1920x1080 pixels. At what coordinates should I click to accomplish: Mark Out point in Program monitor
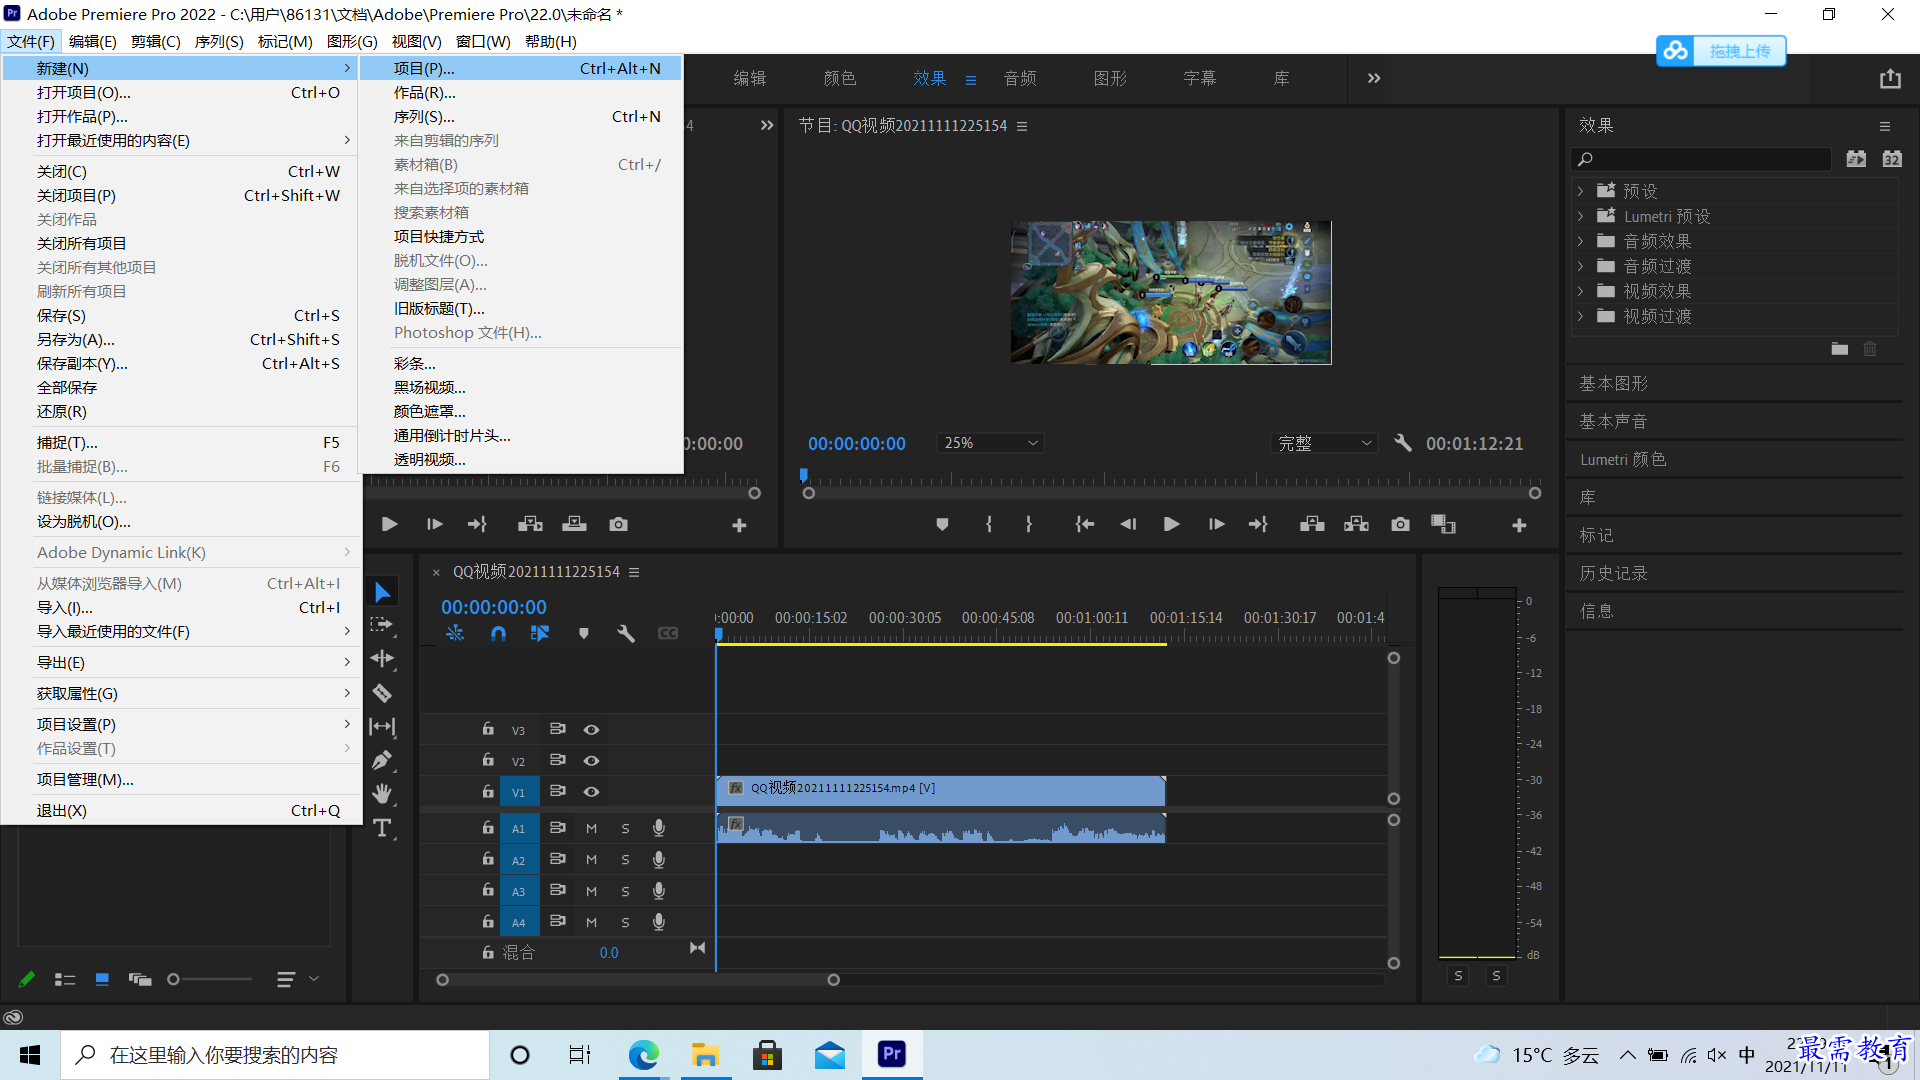[1029, 524]
